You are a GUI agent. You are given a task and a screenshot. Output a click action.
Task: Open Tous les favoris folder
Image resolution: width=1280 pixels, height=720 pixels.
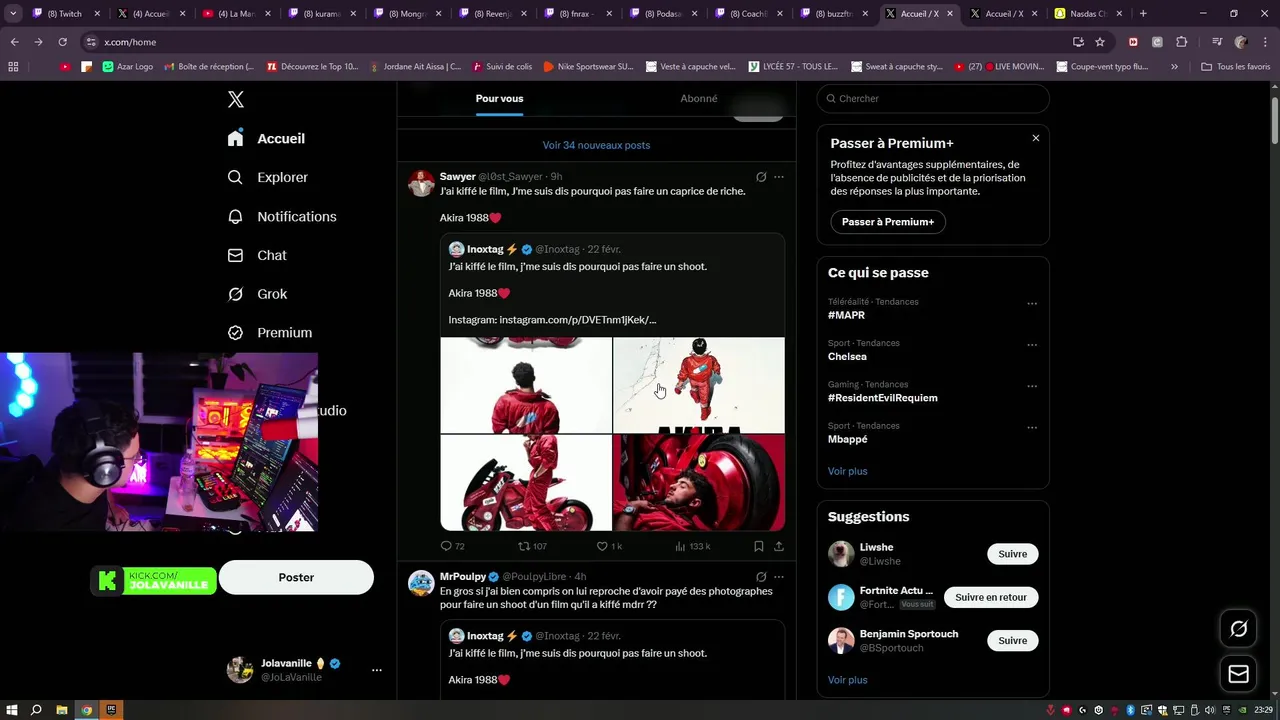[1235, 66]
